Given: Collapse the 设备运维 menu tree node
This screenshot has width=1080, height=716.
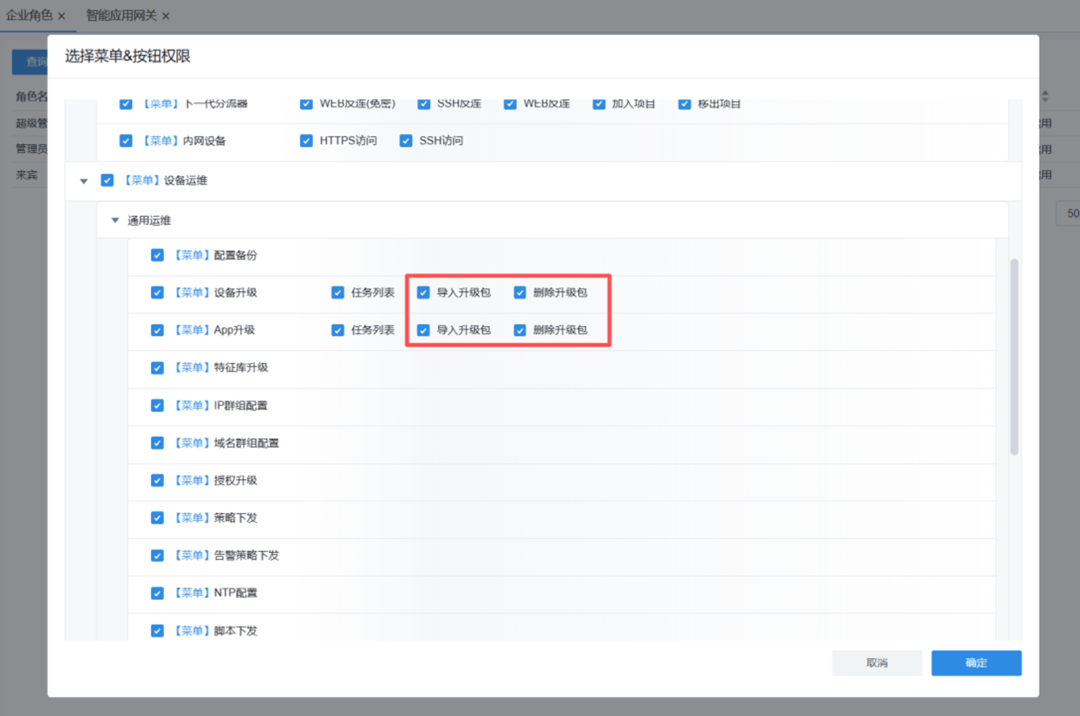Looking at the screenshot, I should (x=84, y=181).
